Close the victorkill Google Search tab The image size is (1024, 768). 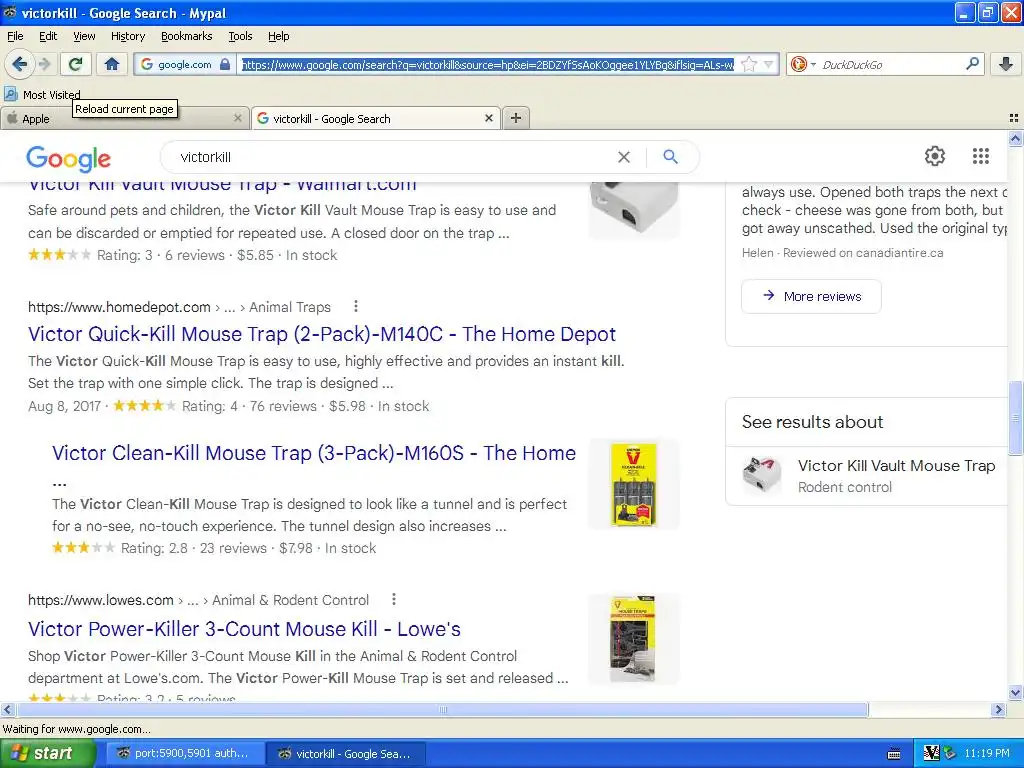488,118
